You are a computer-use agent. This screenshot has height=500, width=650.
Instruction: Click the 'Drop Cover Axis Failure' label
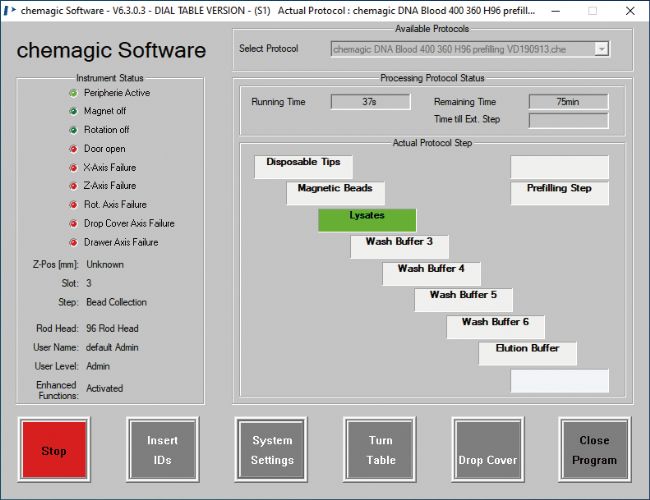[x=129, y=223]
